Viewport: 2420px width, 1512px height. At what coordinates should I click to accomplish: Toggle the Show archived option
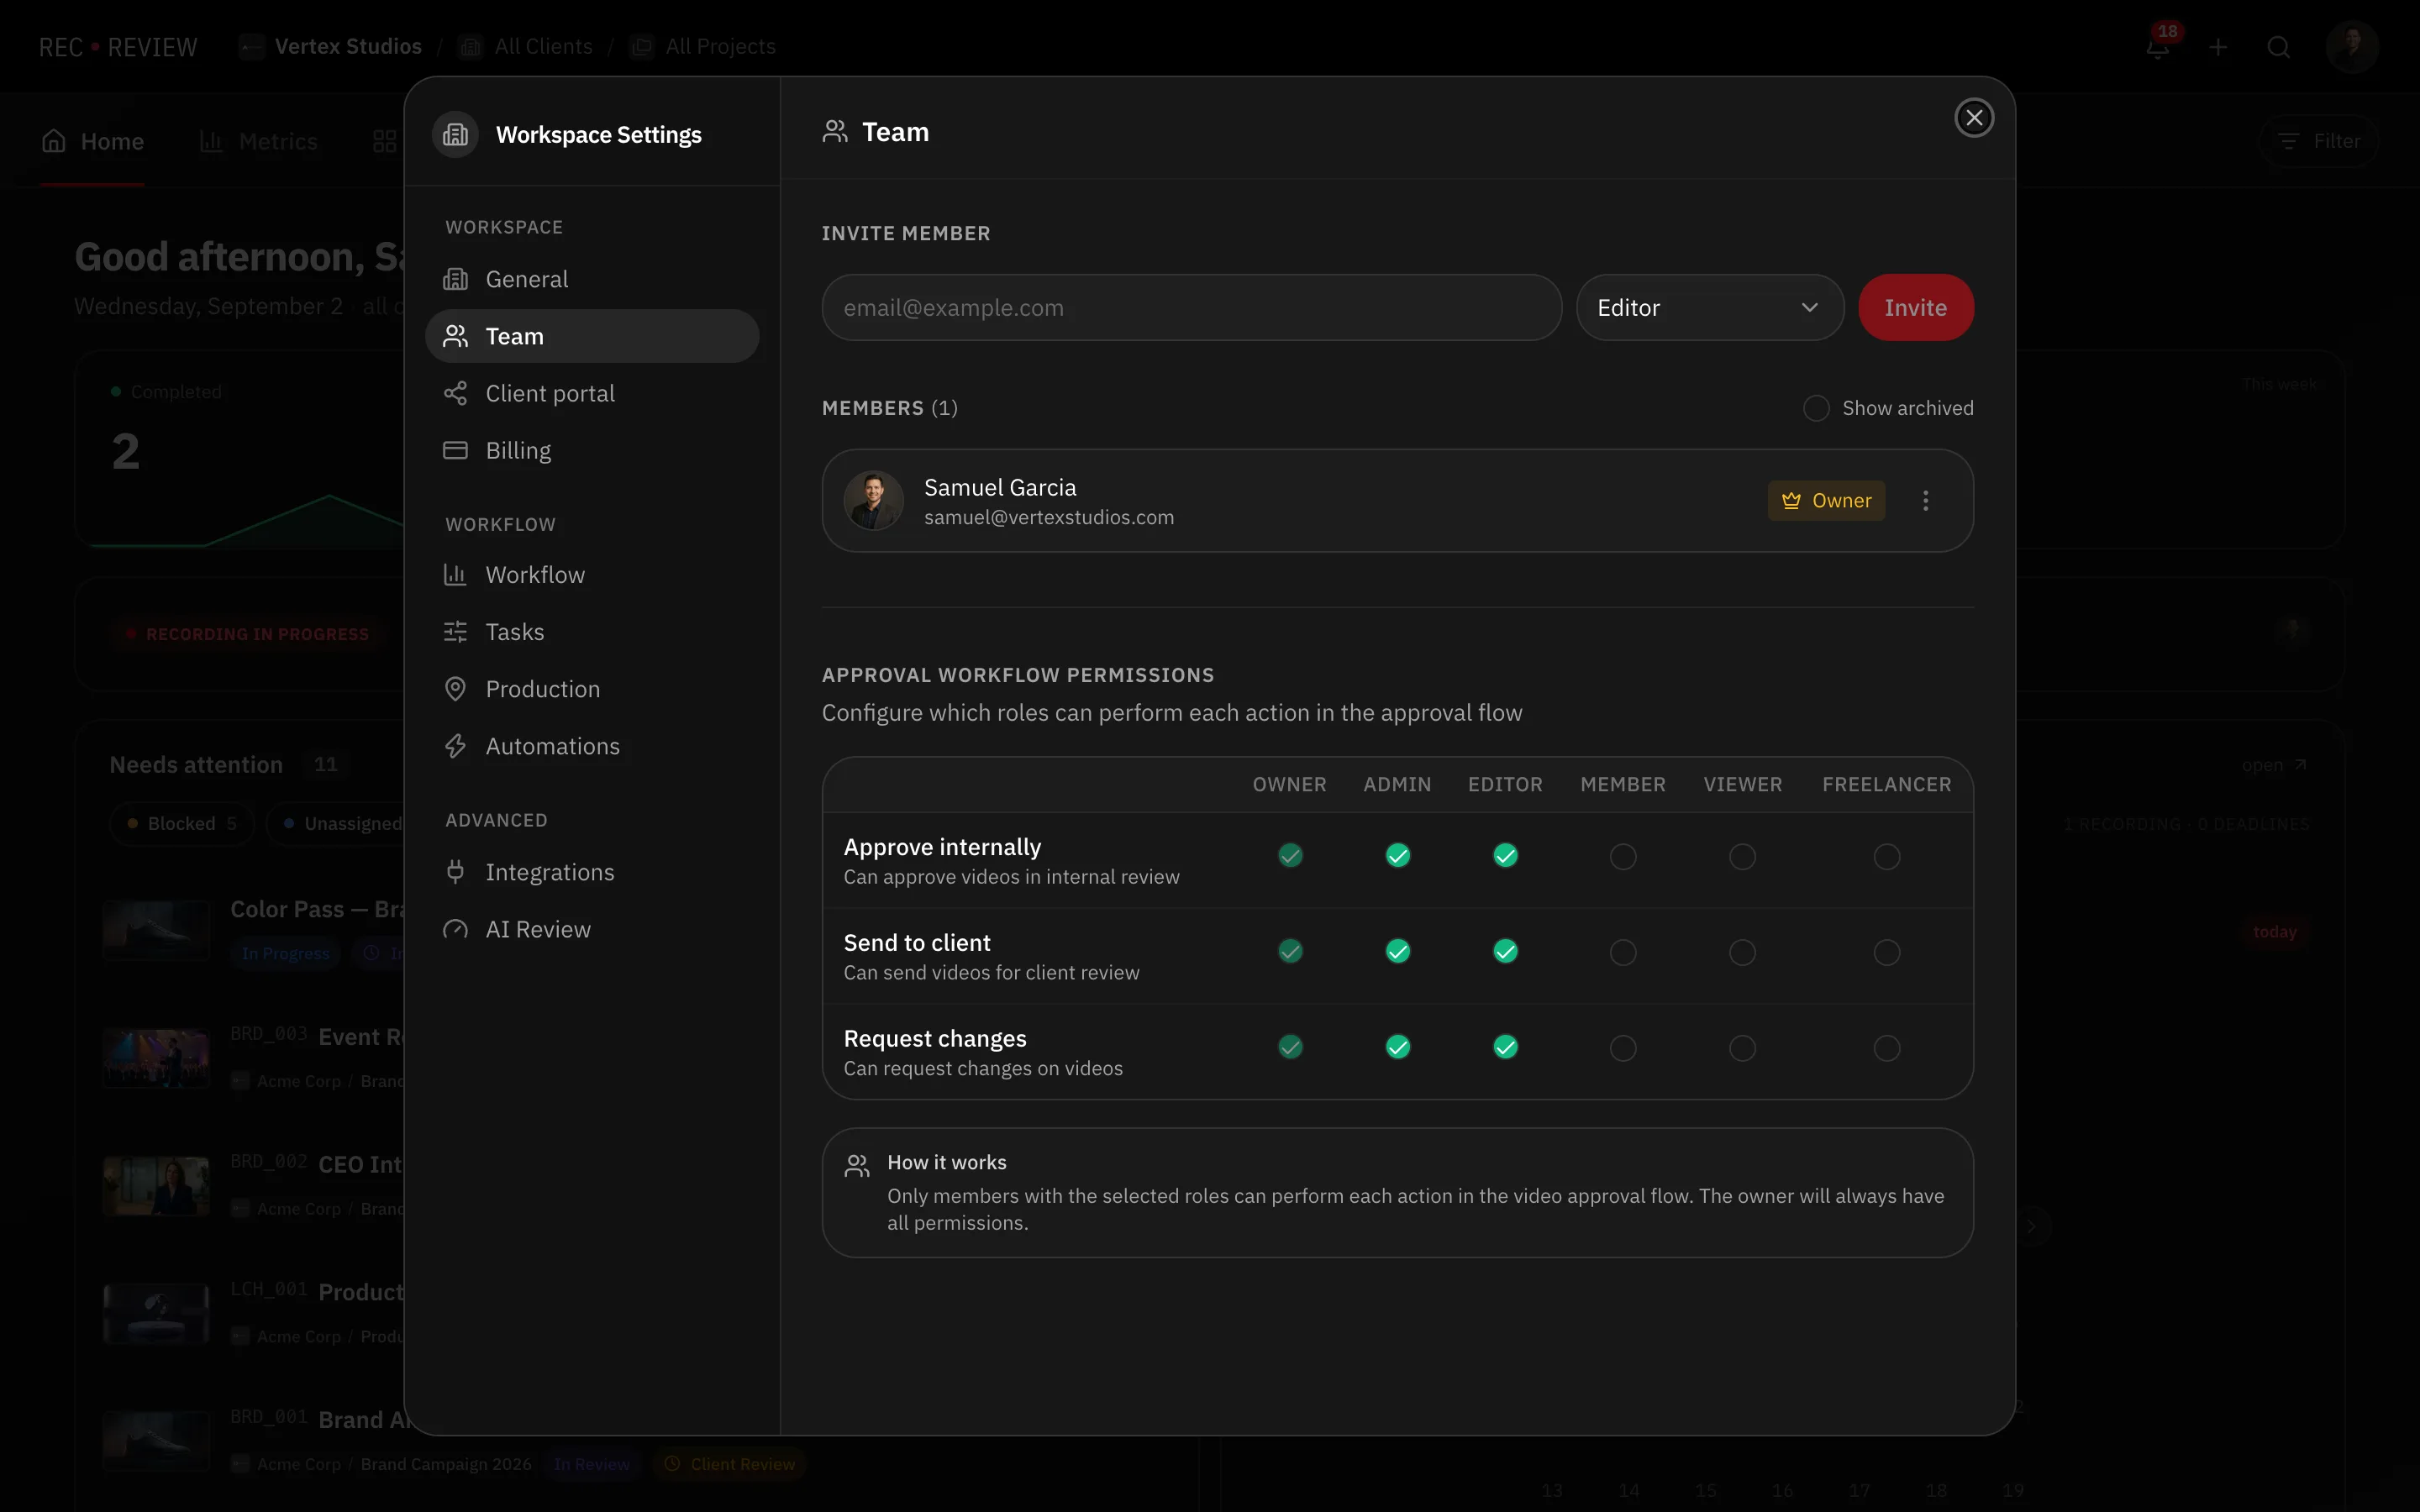click(x=1816, y=408)
